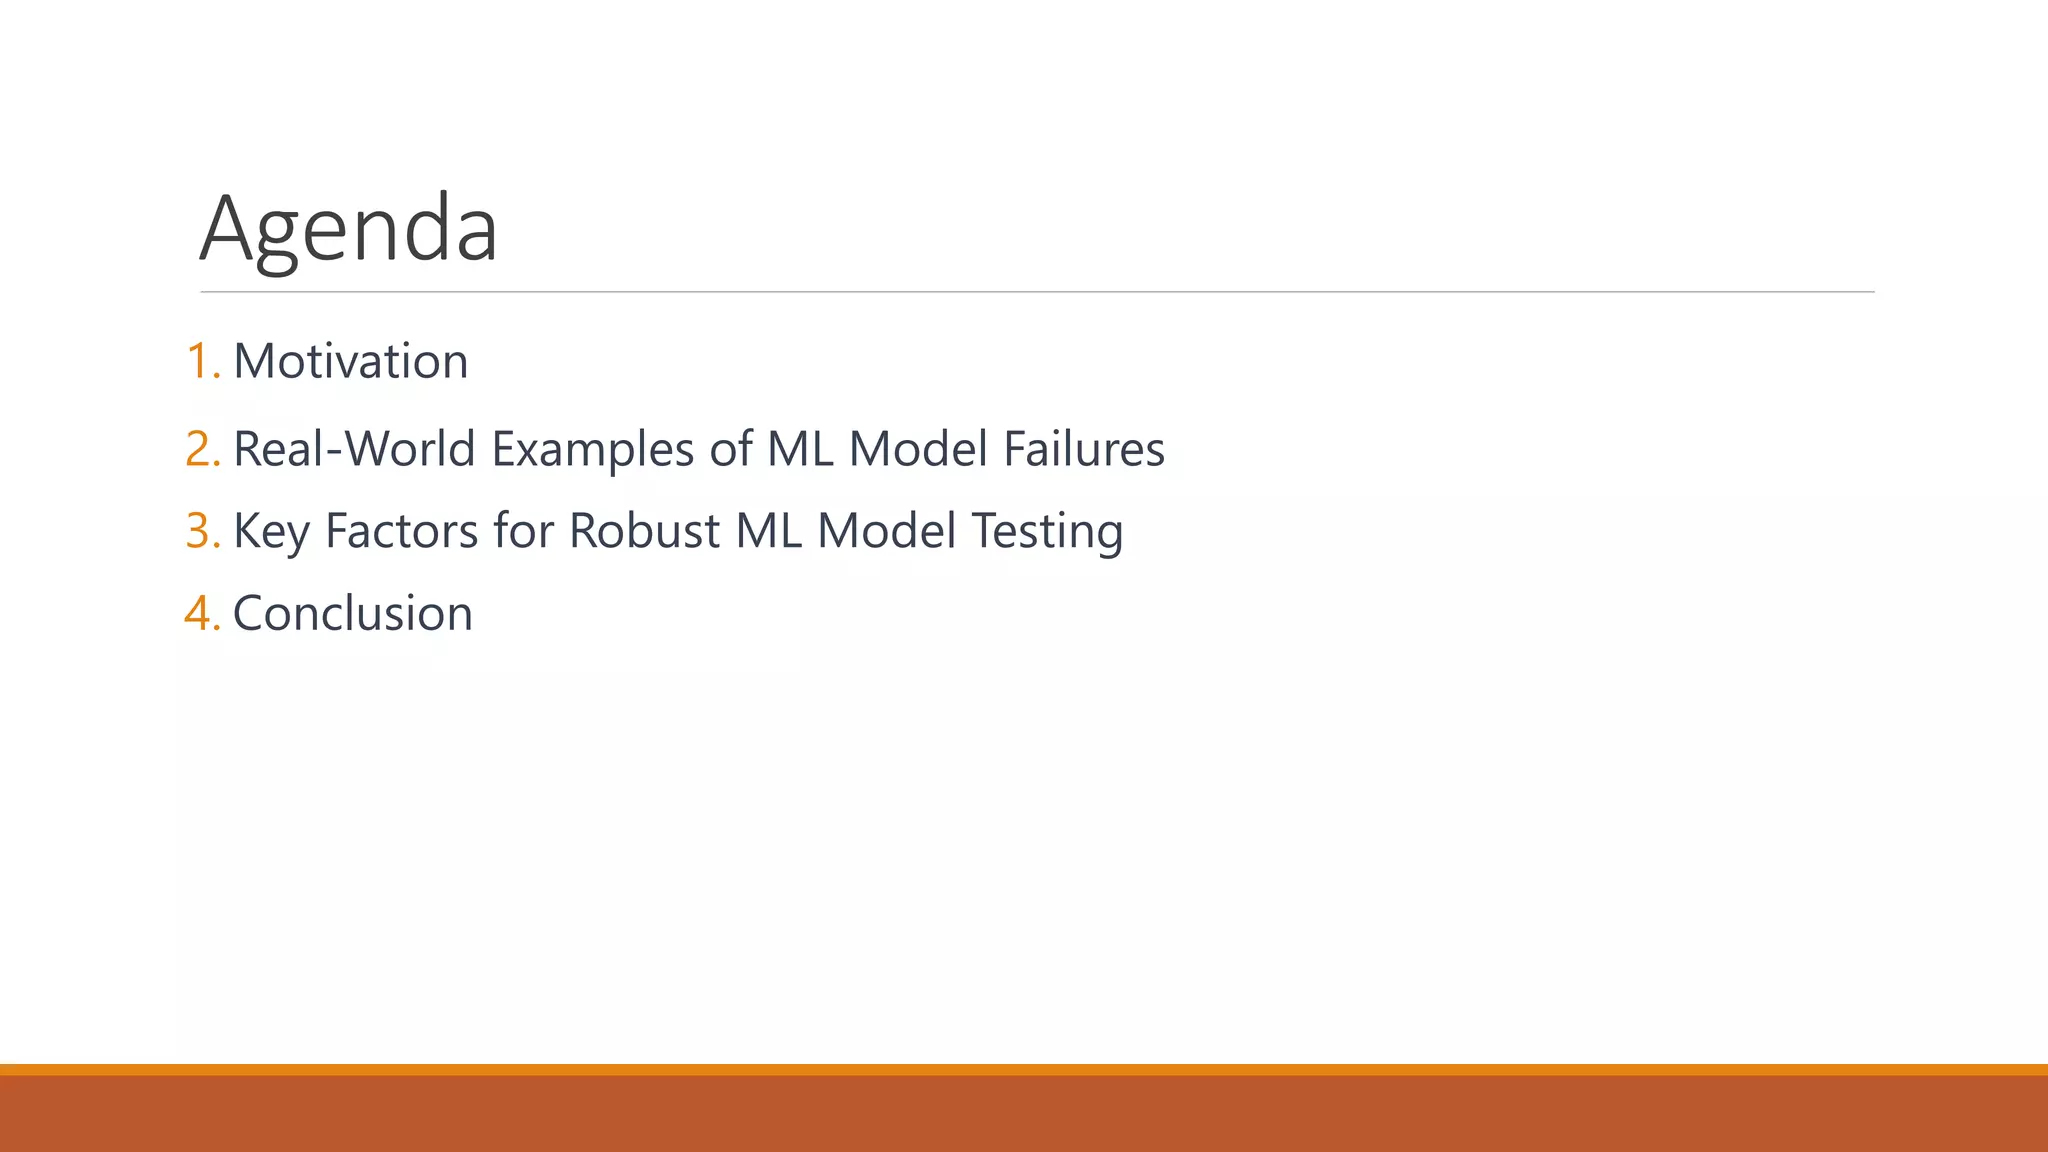
Task: Click the word Failures in item two
Action: pyautogui.click(x=1084, y=449)
